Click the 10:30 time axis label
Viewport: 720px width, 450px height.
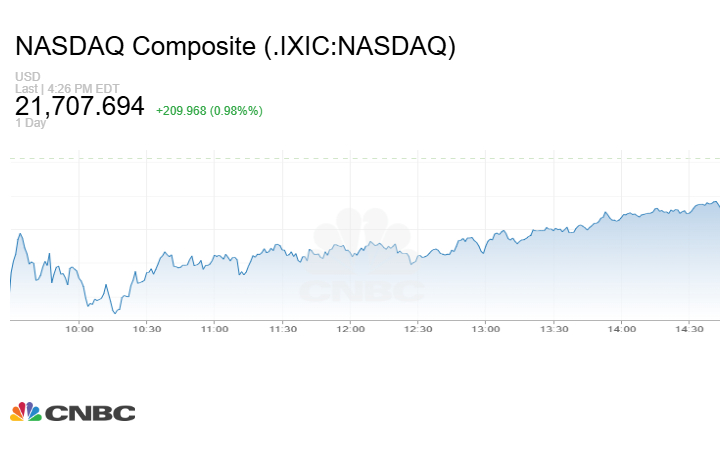(x=147, y=329)
